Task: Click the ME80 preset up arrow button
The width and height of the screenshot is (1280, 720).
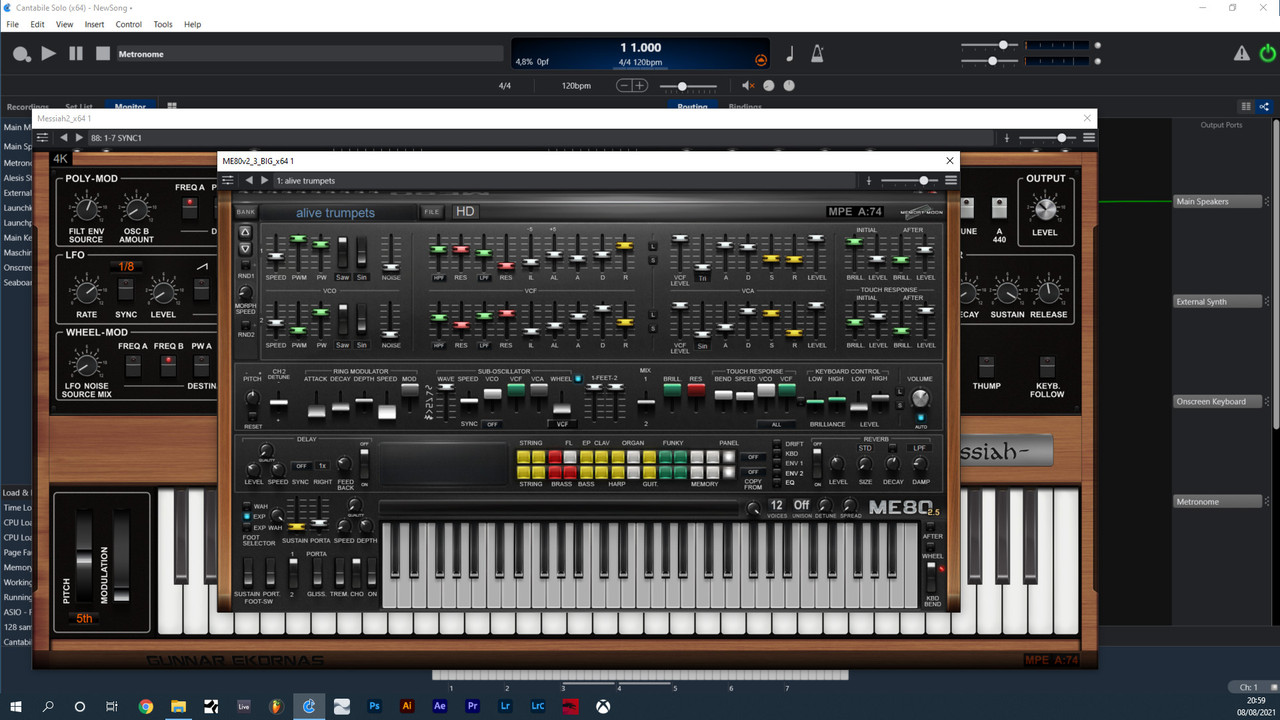Action: coord(245,231)
